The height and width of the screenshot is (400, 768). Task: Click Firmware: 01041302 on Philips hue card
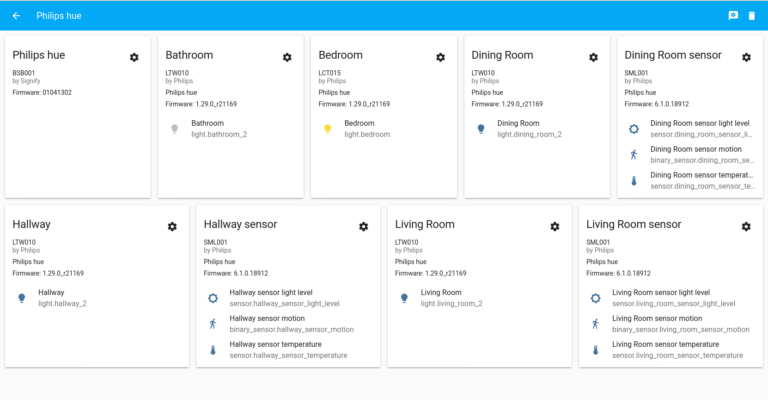click(x=42, y=92)
